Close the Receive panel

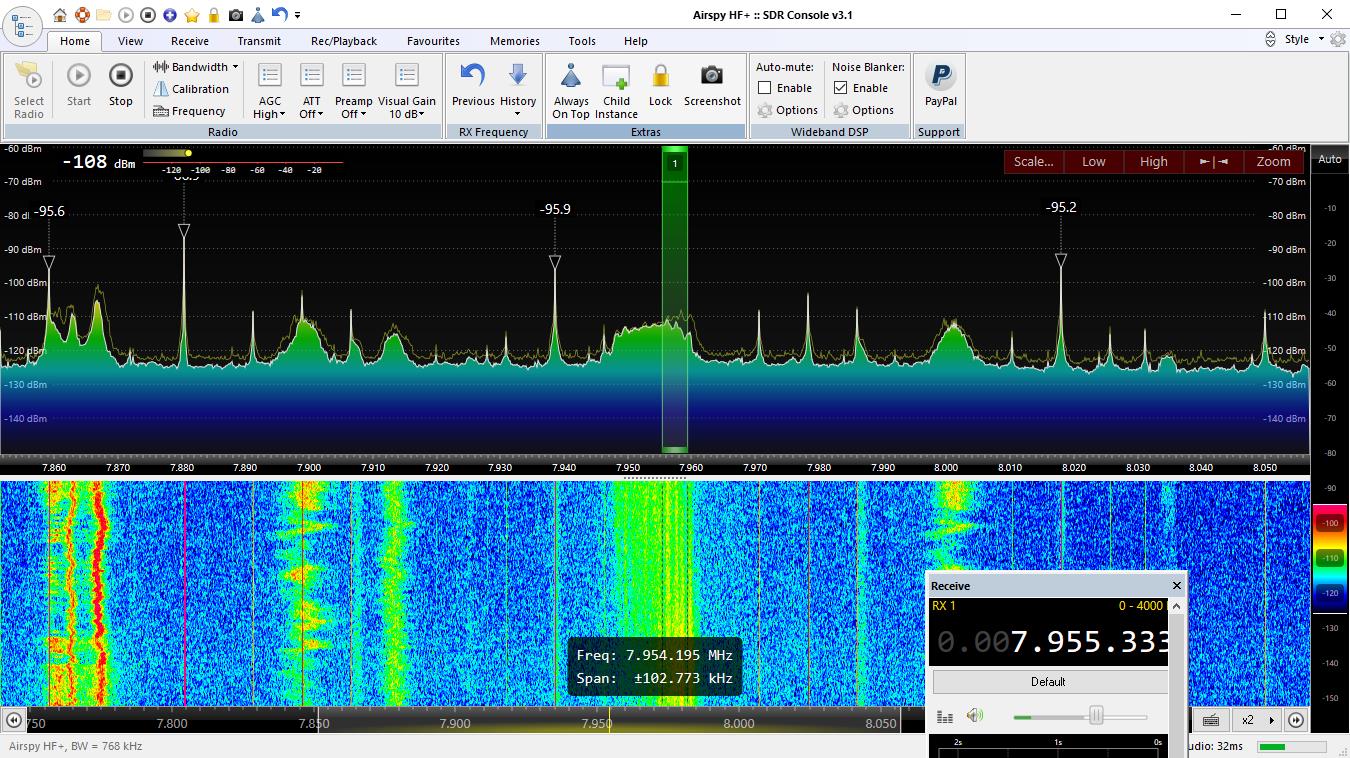click(1177, 586)
